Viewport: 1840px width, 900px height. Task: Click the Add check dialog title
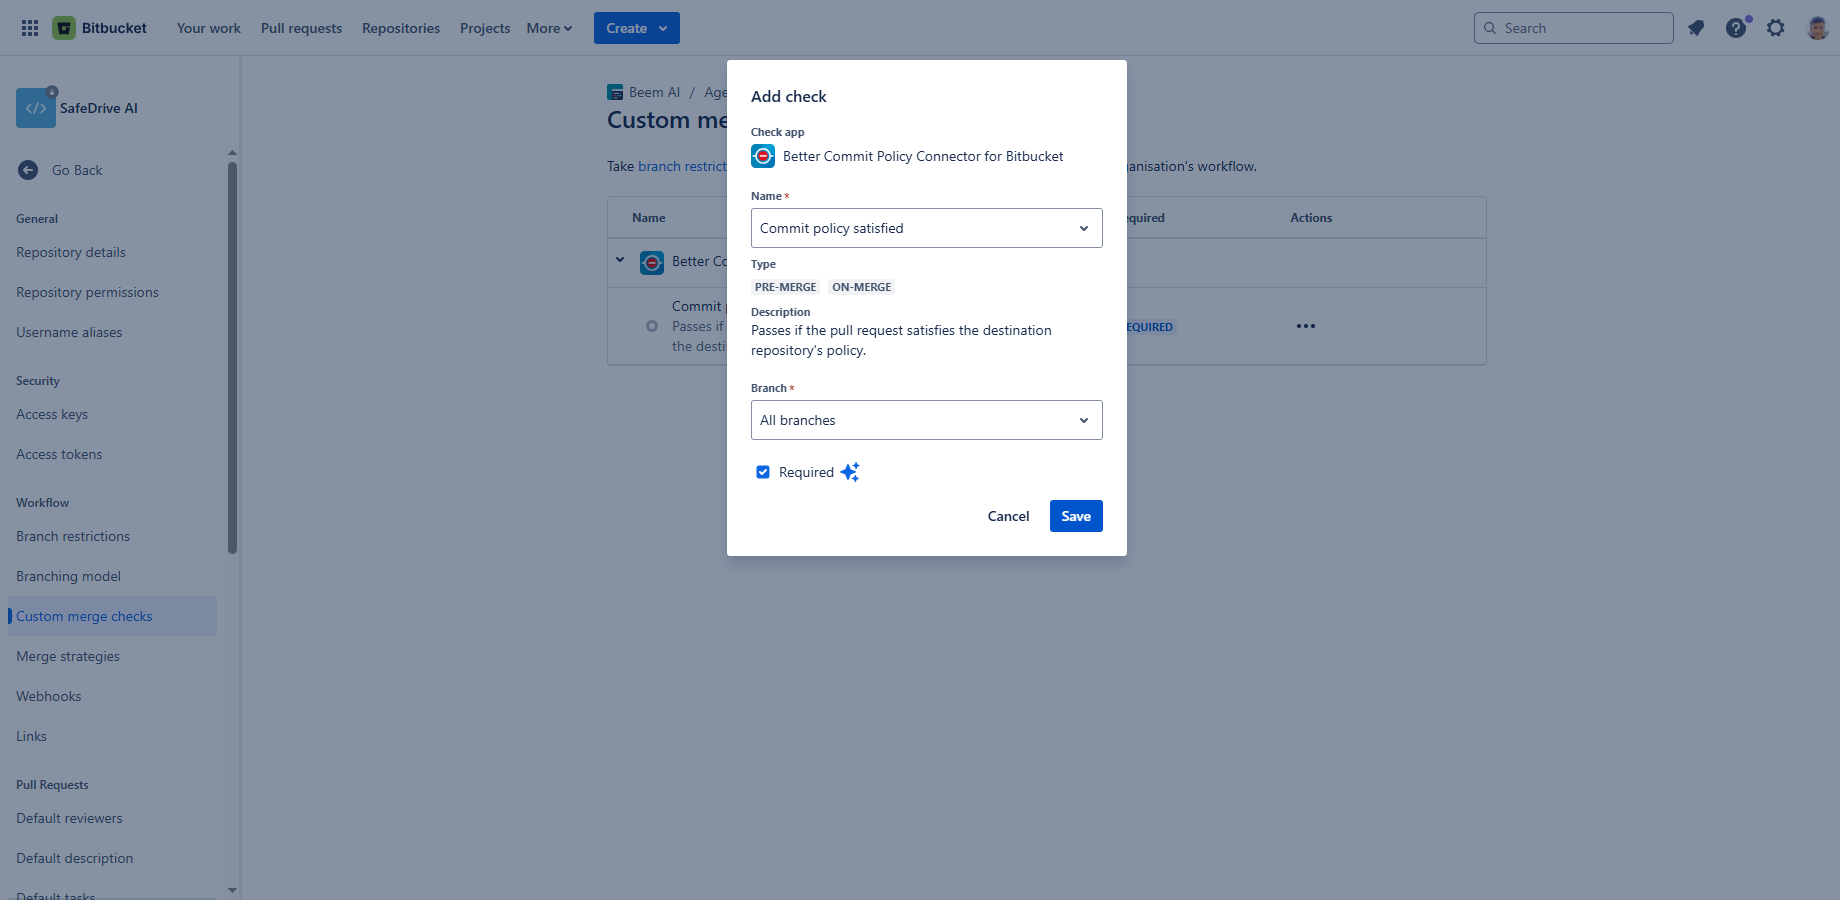(x=789, y=96)
